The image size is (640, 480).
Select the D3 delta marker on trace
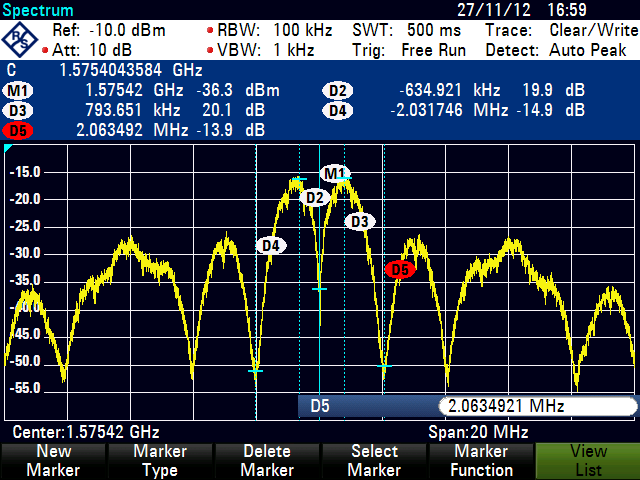[360, 221]
